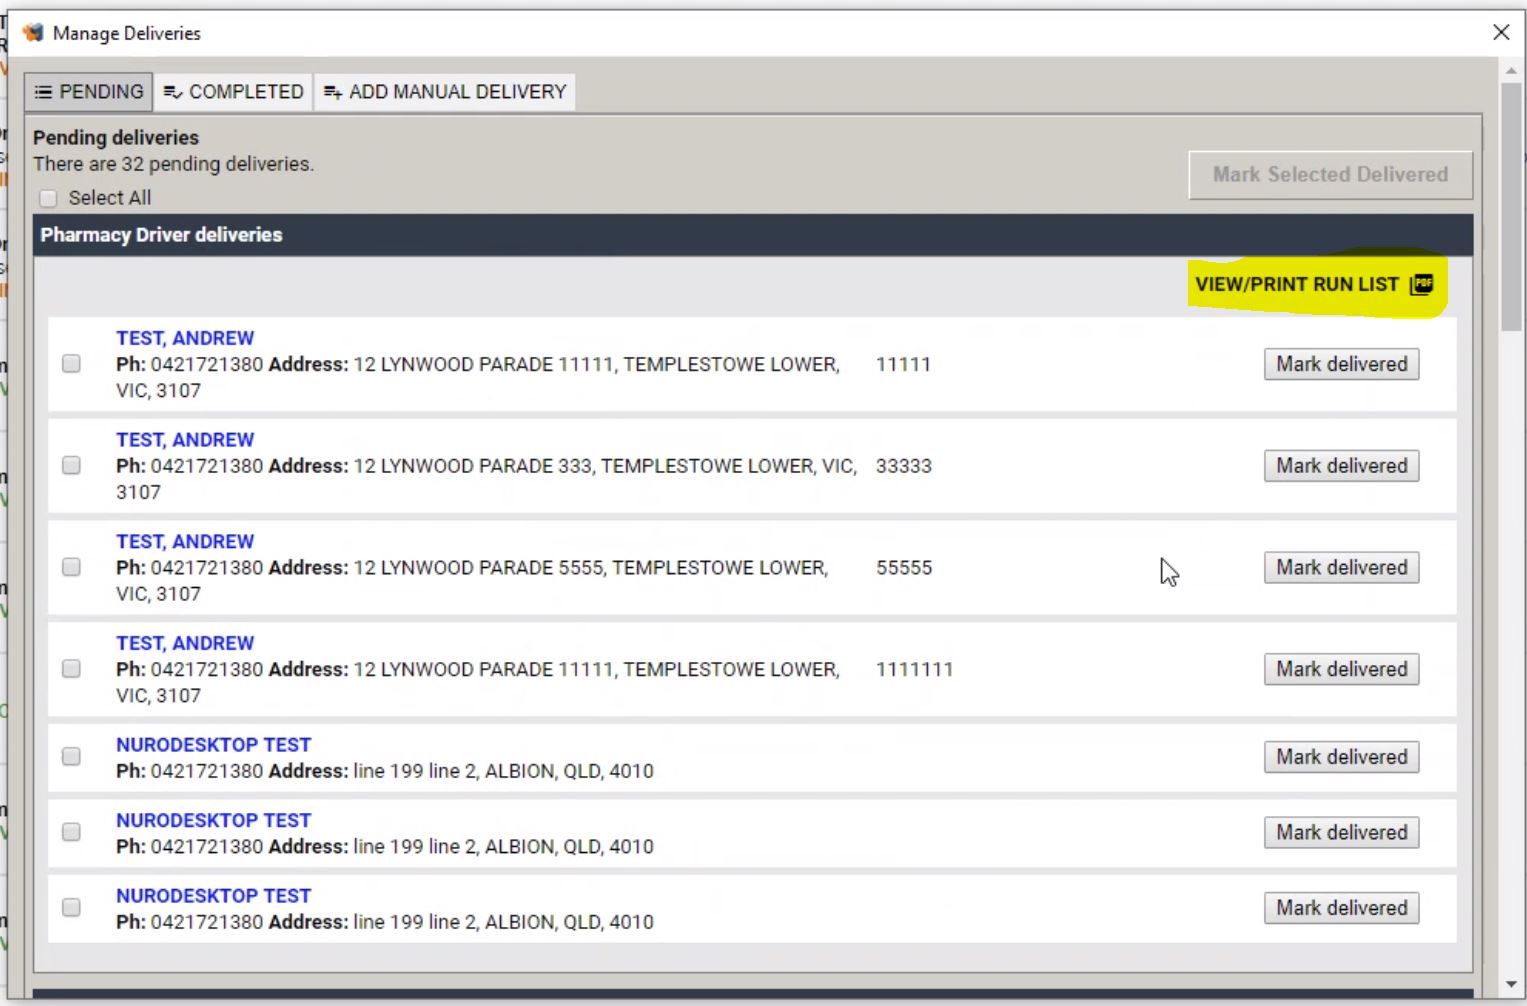Check the box for the delivery with code 11111
Viewport: 1527px width, 1006px height.
click(x=71, y=364)
